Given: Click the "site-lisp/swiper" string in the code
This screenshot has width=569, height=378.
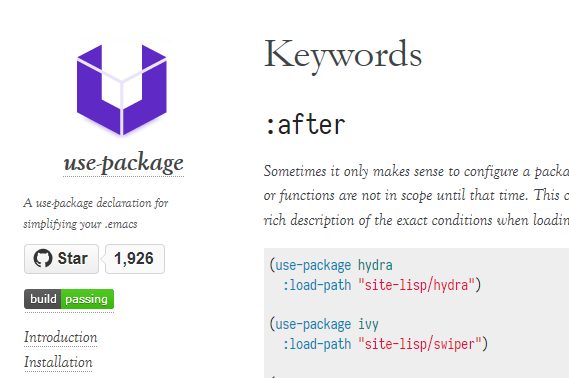Looking at the screenshot, I should click(420, 344).
